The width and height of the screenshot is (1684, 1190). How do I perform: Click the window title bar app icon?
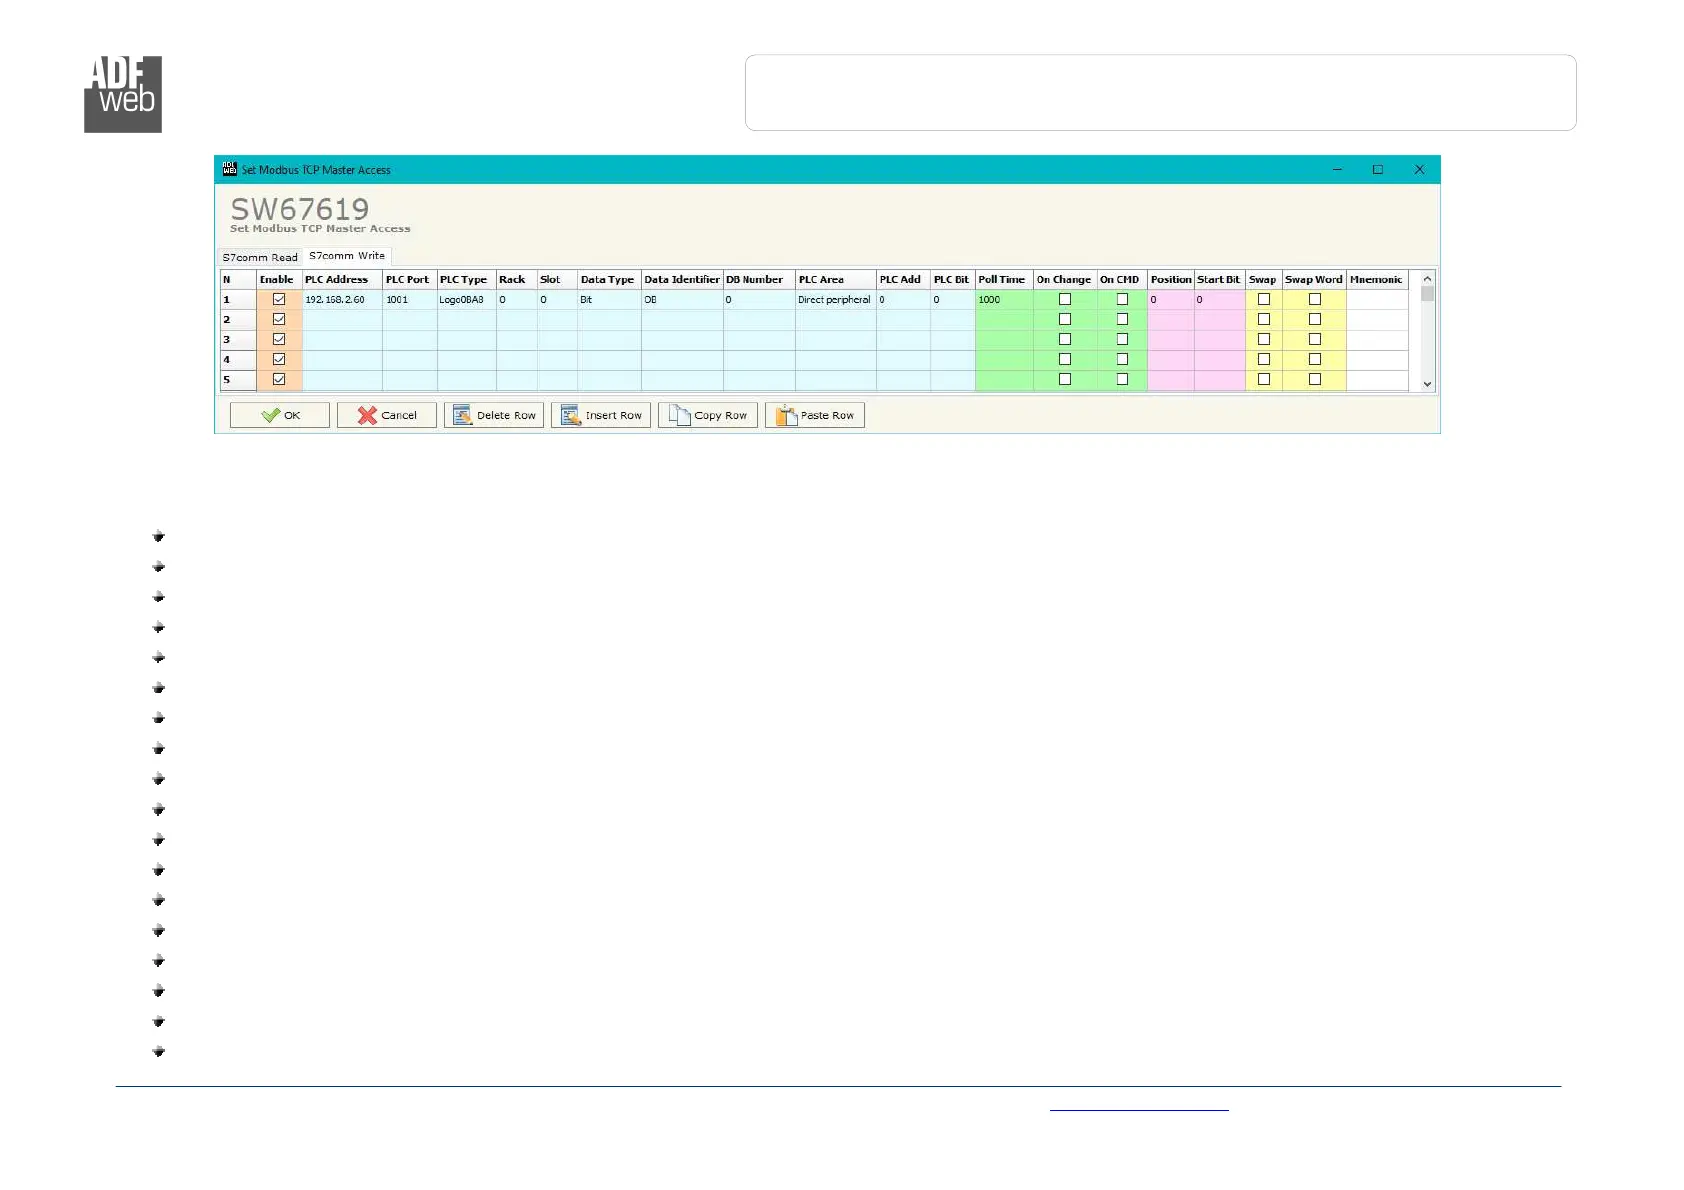tap(229, 169)
